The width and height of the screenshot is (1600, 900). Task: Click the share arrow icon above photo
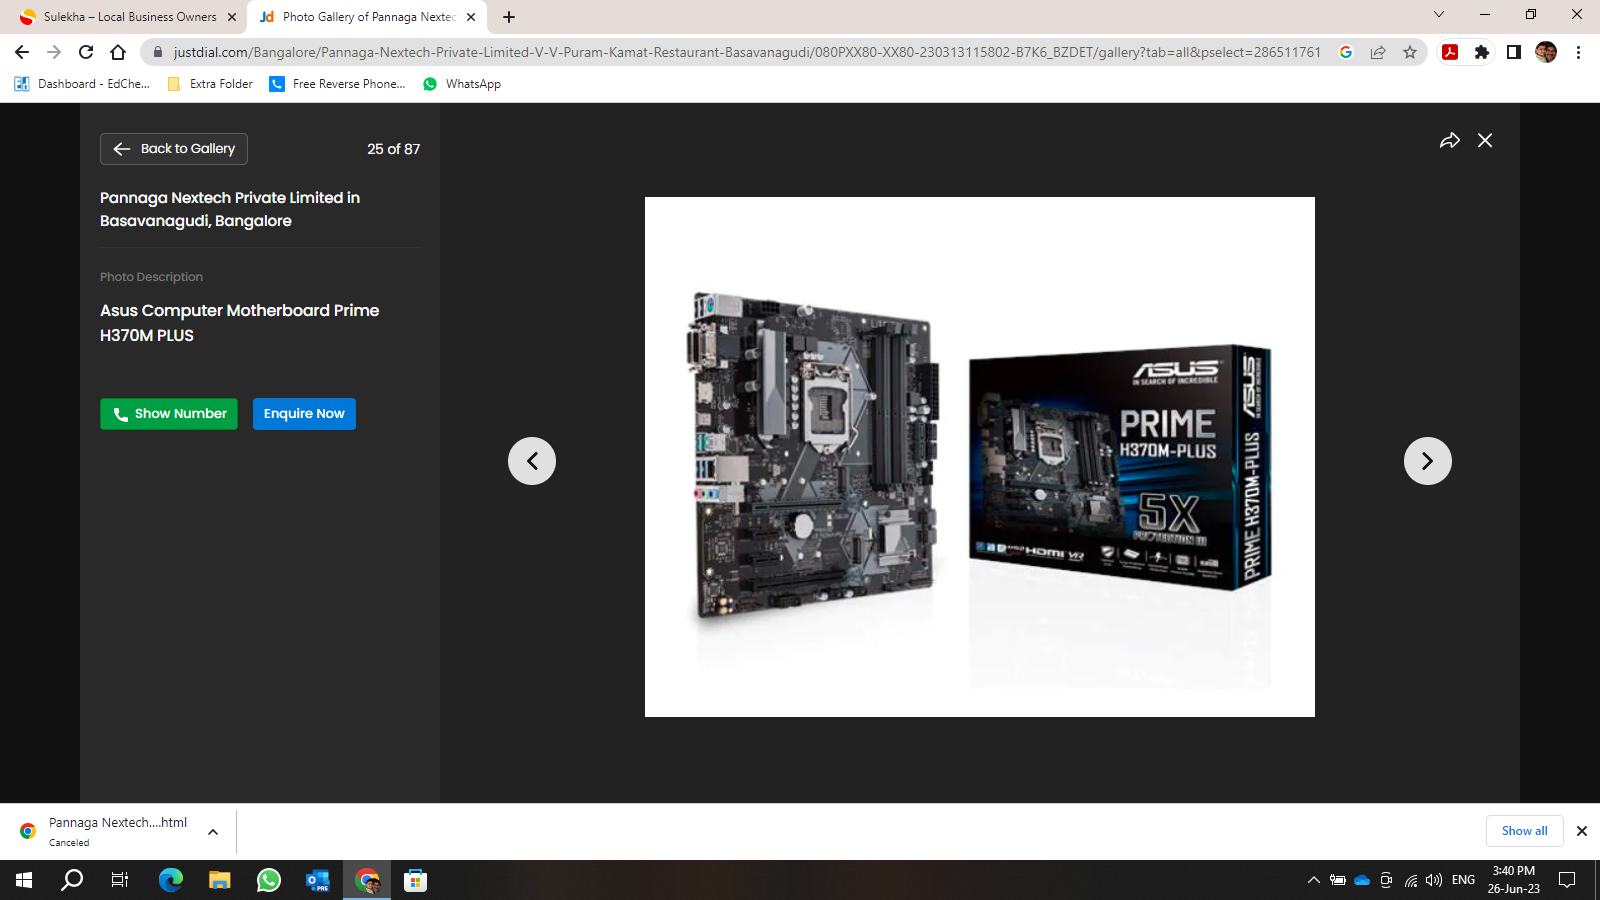pyautogui.click(x=1449, y=141)
